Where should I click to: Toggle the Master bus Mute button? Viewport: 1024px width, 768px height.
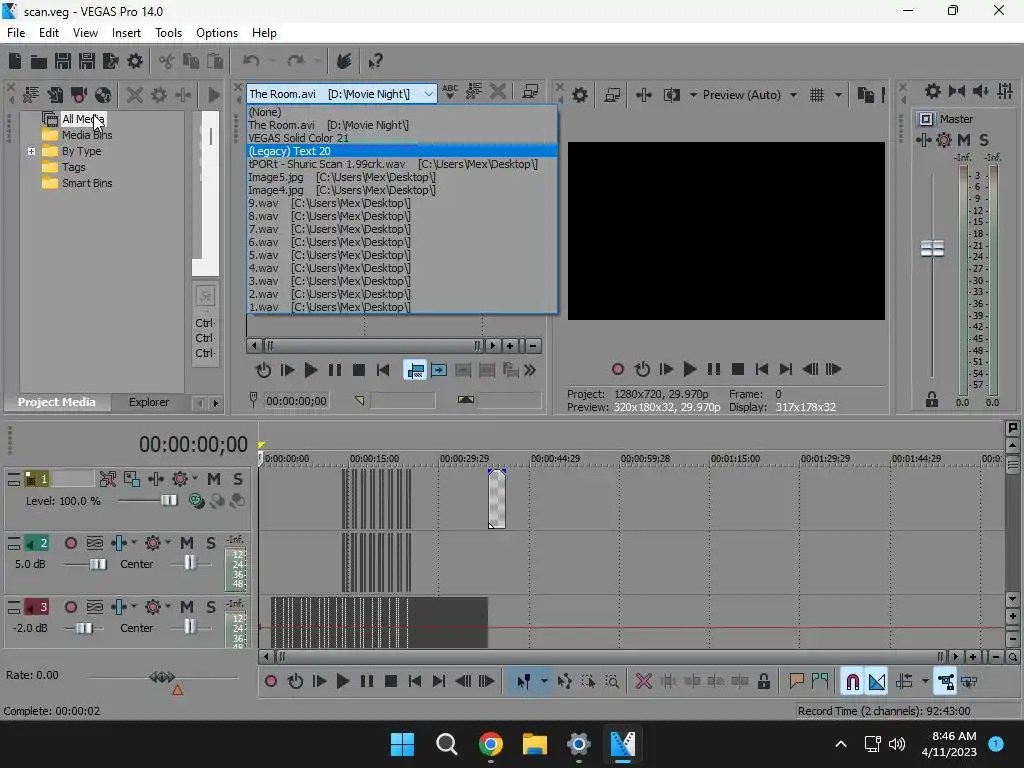[x=963, y=140]
